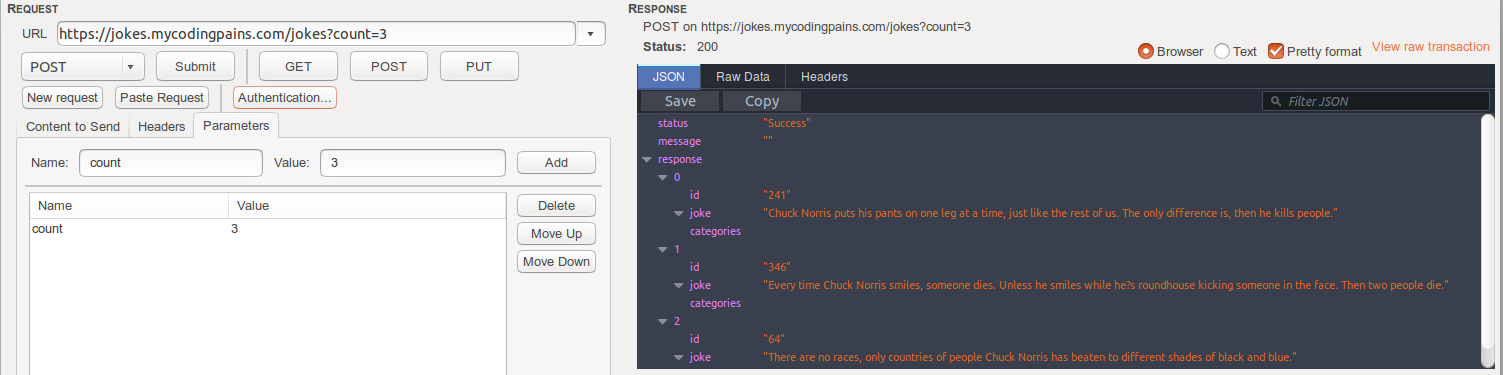Image resolution: width=1503 pixels, height=375 pixels.
Task: Open the URL history dropdown arrow
Action: tap(591, 34)
